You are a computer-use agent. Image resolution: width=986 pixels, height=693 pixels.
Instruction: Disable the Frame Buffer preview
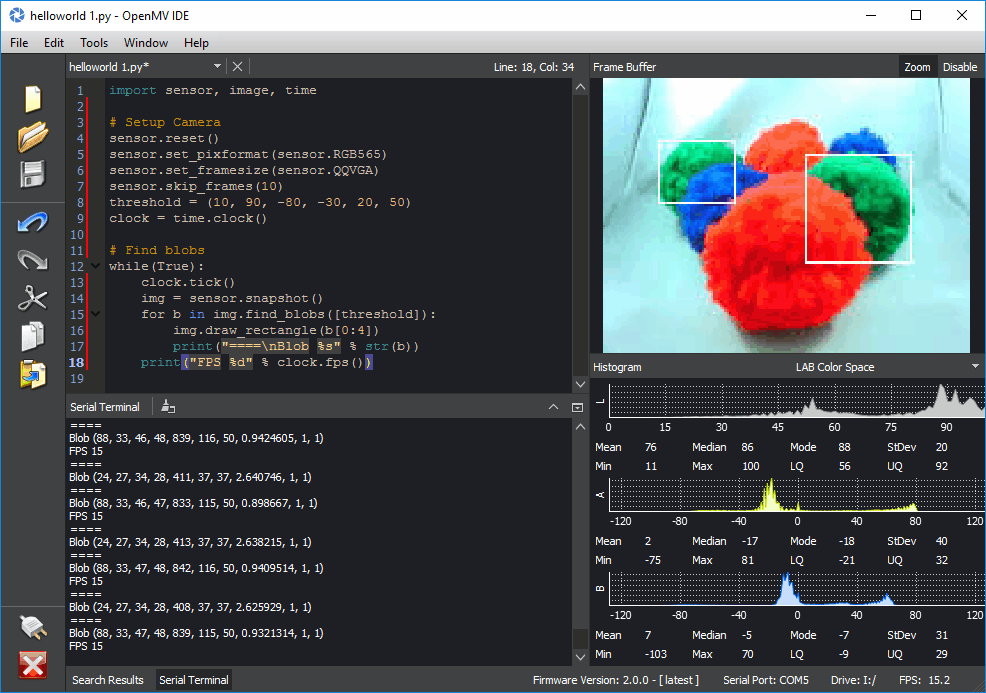(959, 67)
